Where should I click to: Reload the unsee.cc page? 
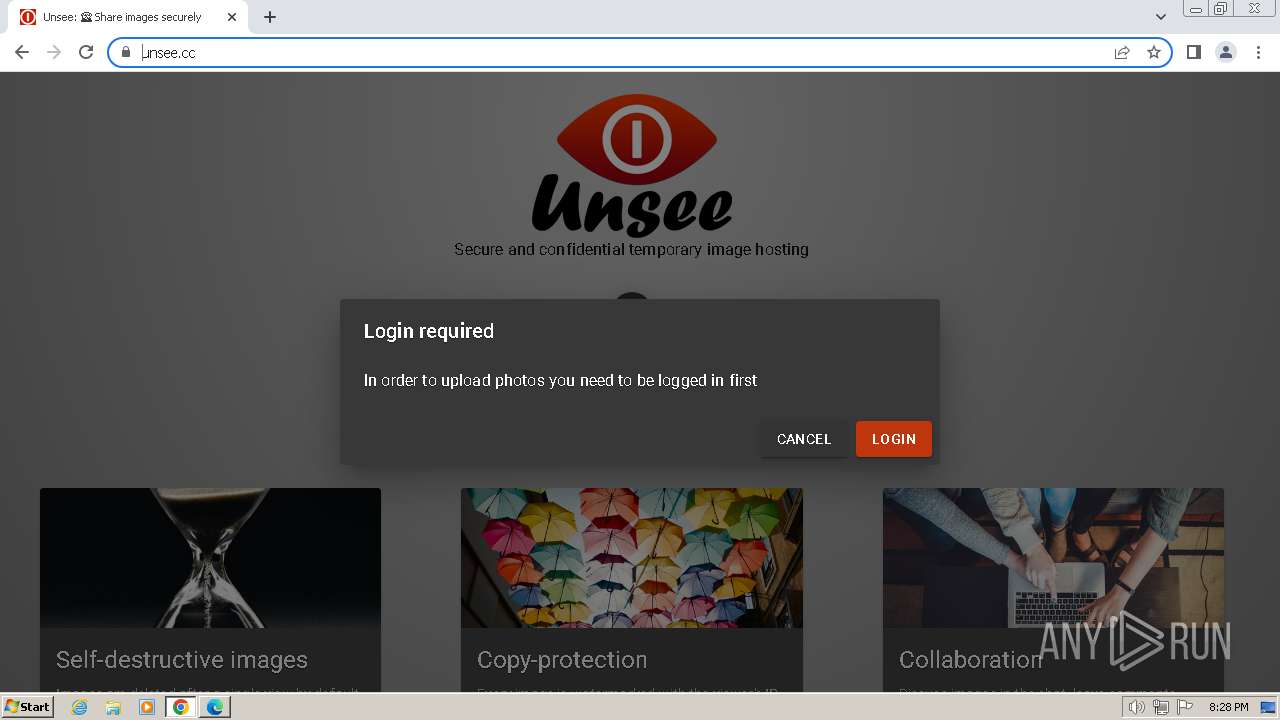pyautogui.click(x=86, y=52)
